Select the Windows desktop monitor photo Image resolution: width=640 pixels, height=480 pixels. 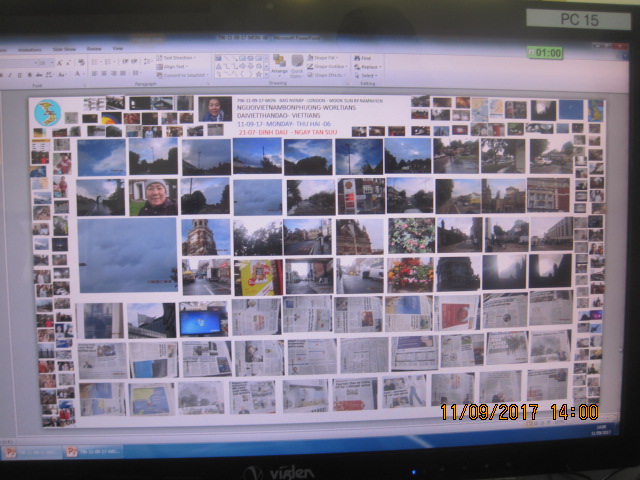pos(203,319)
